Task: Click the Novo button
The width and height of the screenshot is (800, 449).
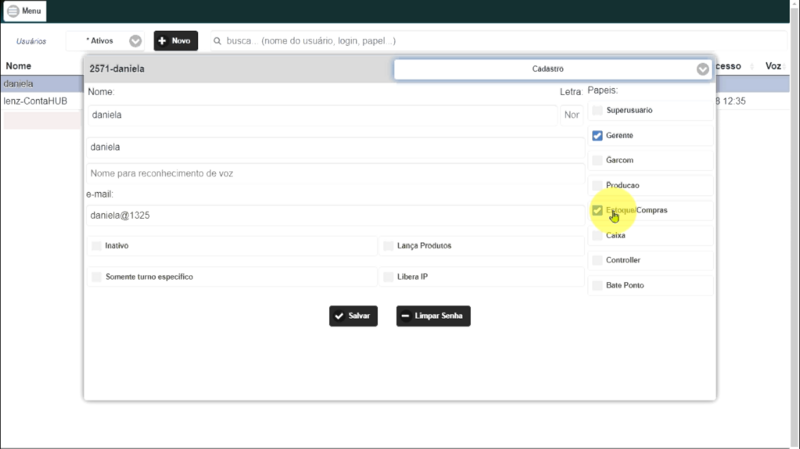Action: click(x=176, y=41)
